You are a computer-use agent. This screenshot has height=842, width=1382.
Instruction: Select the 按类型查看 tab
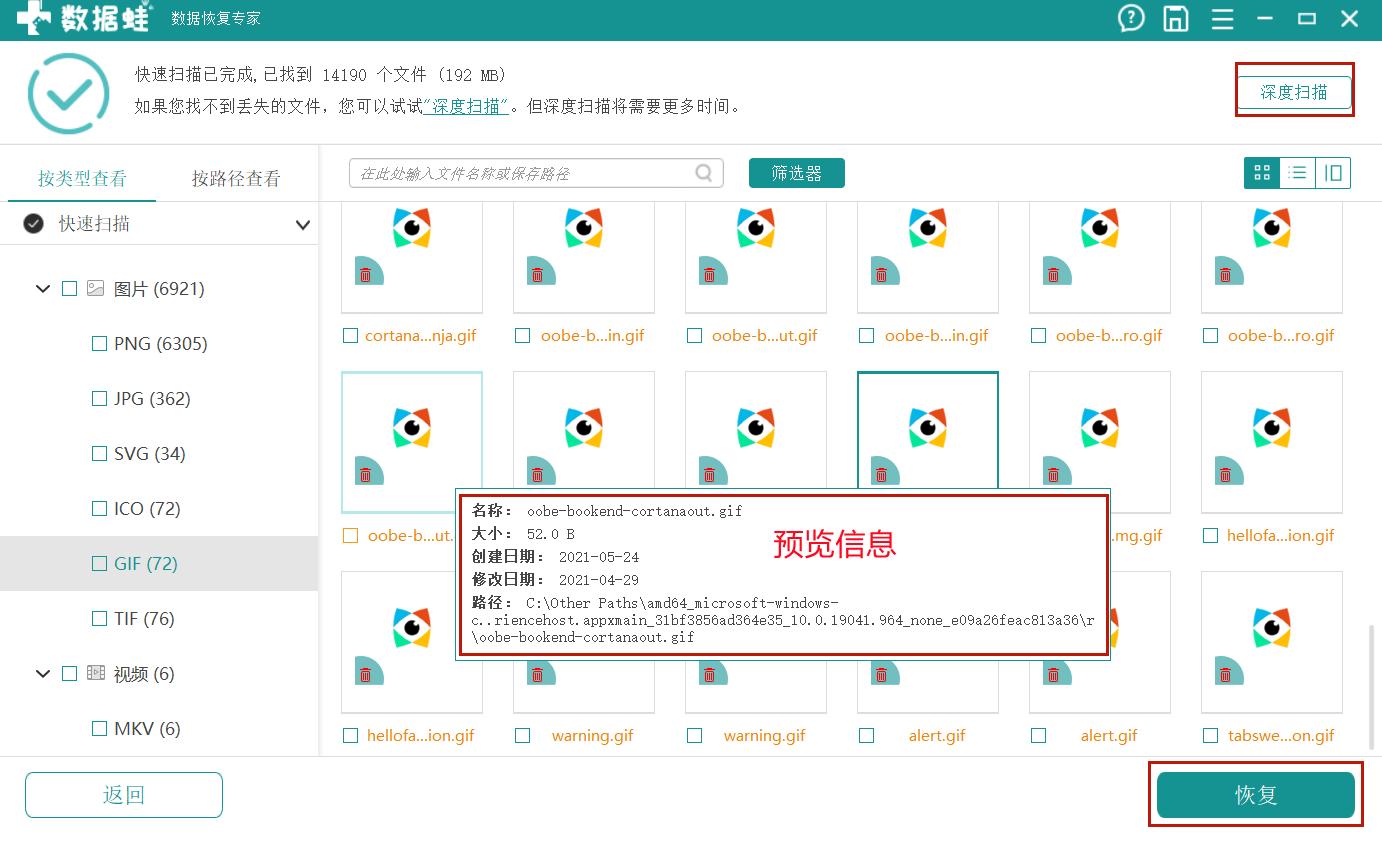(82, 179)
